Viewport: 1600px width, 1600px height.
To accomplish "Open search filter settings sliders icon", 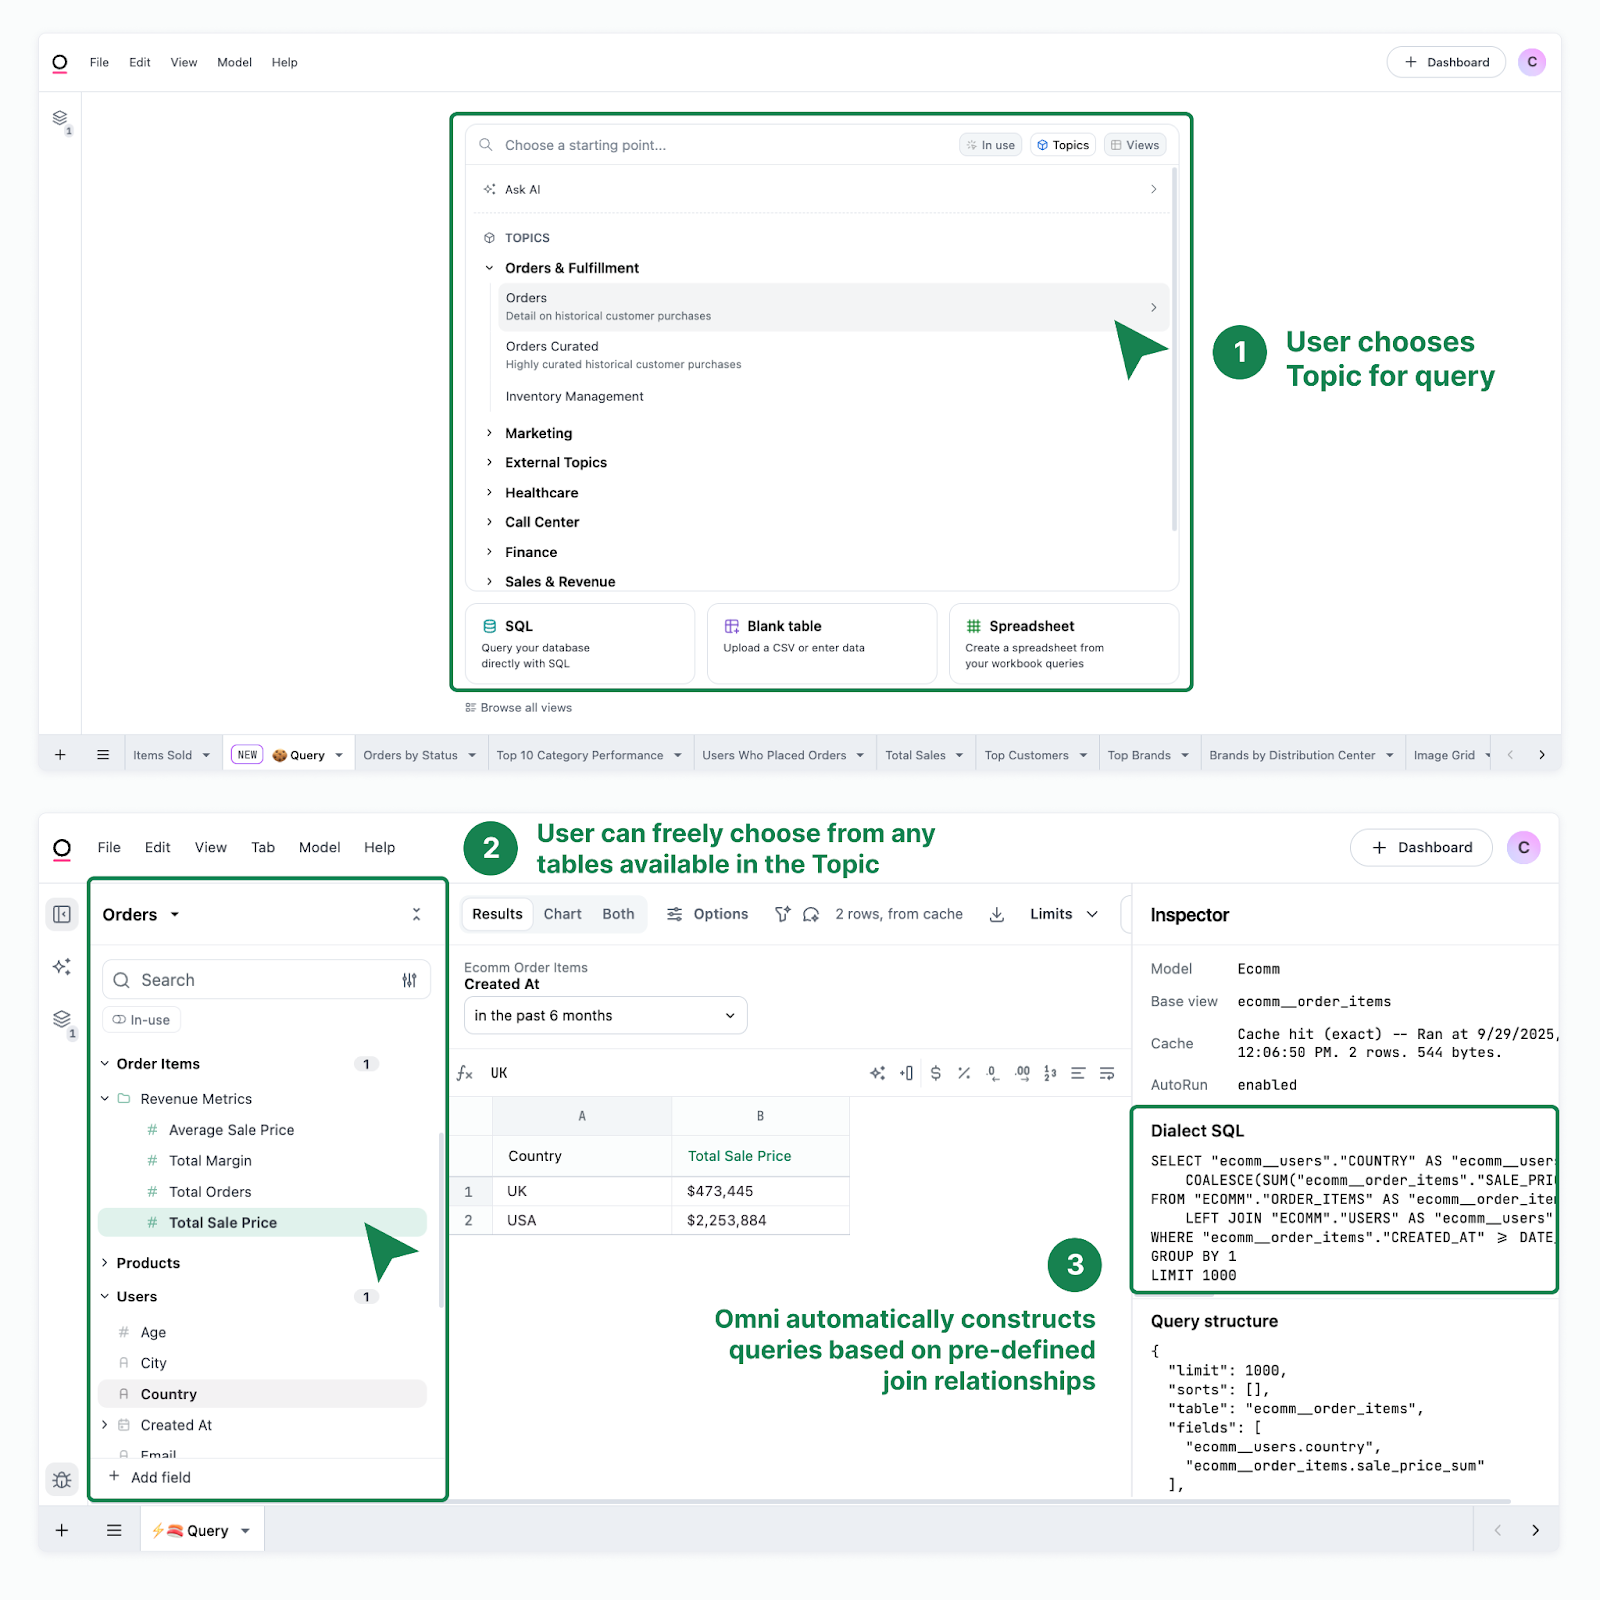I will (409, 980).
